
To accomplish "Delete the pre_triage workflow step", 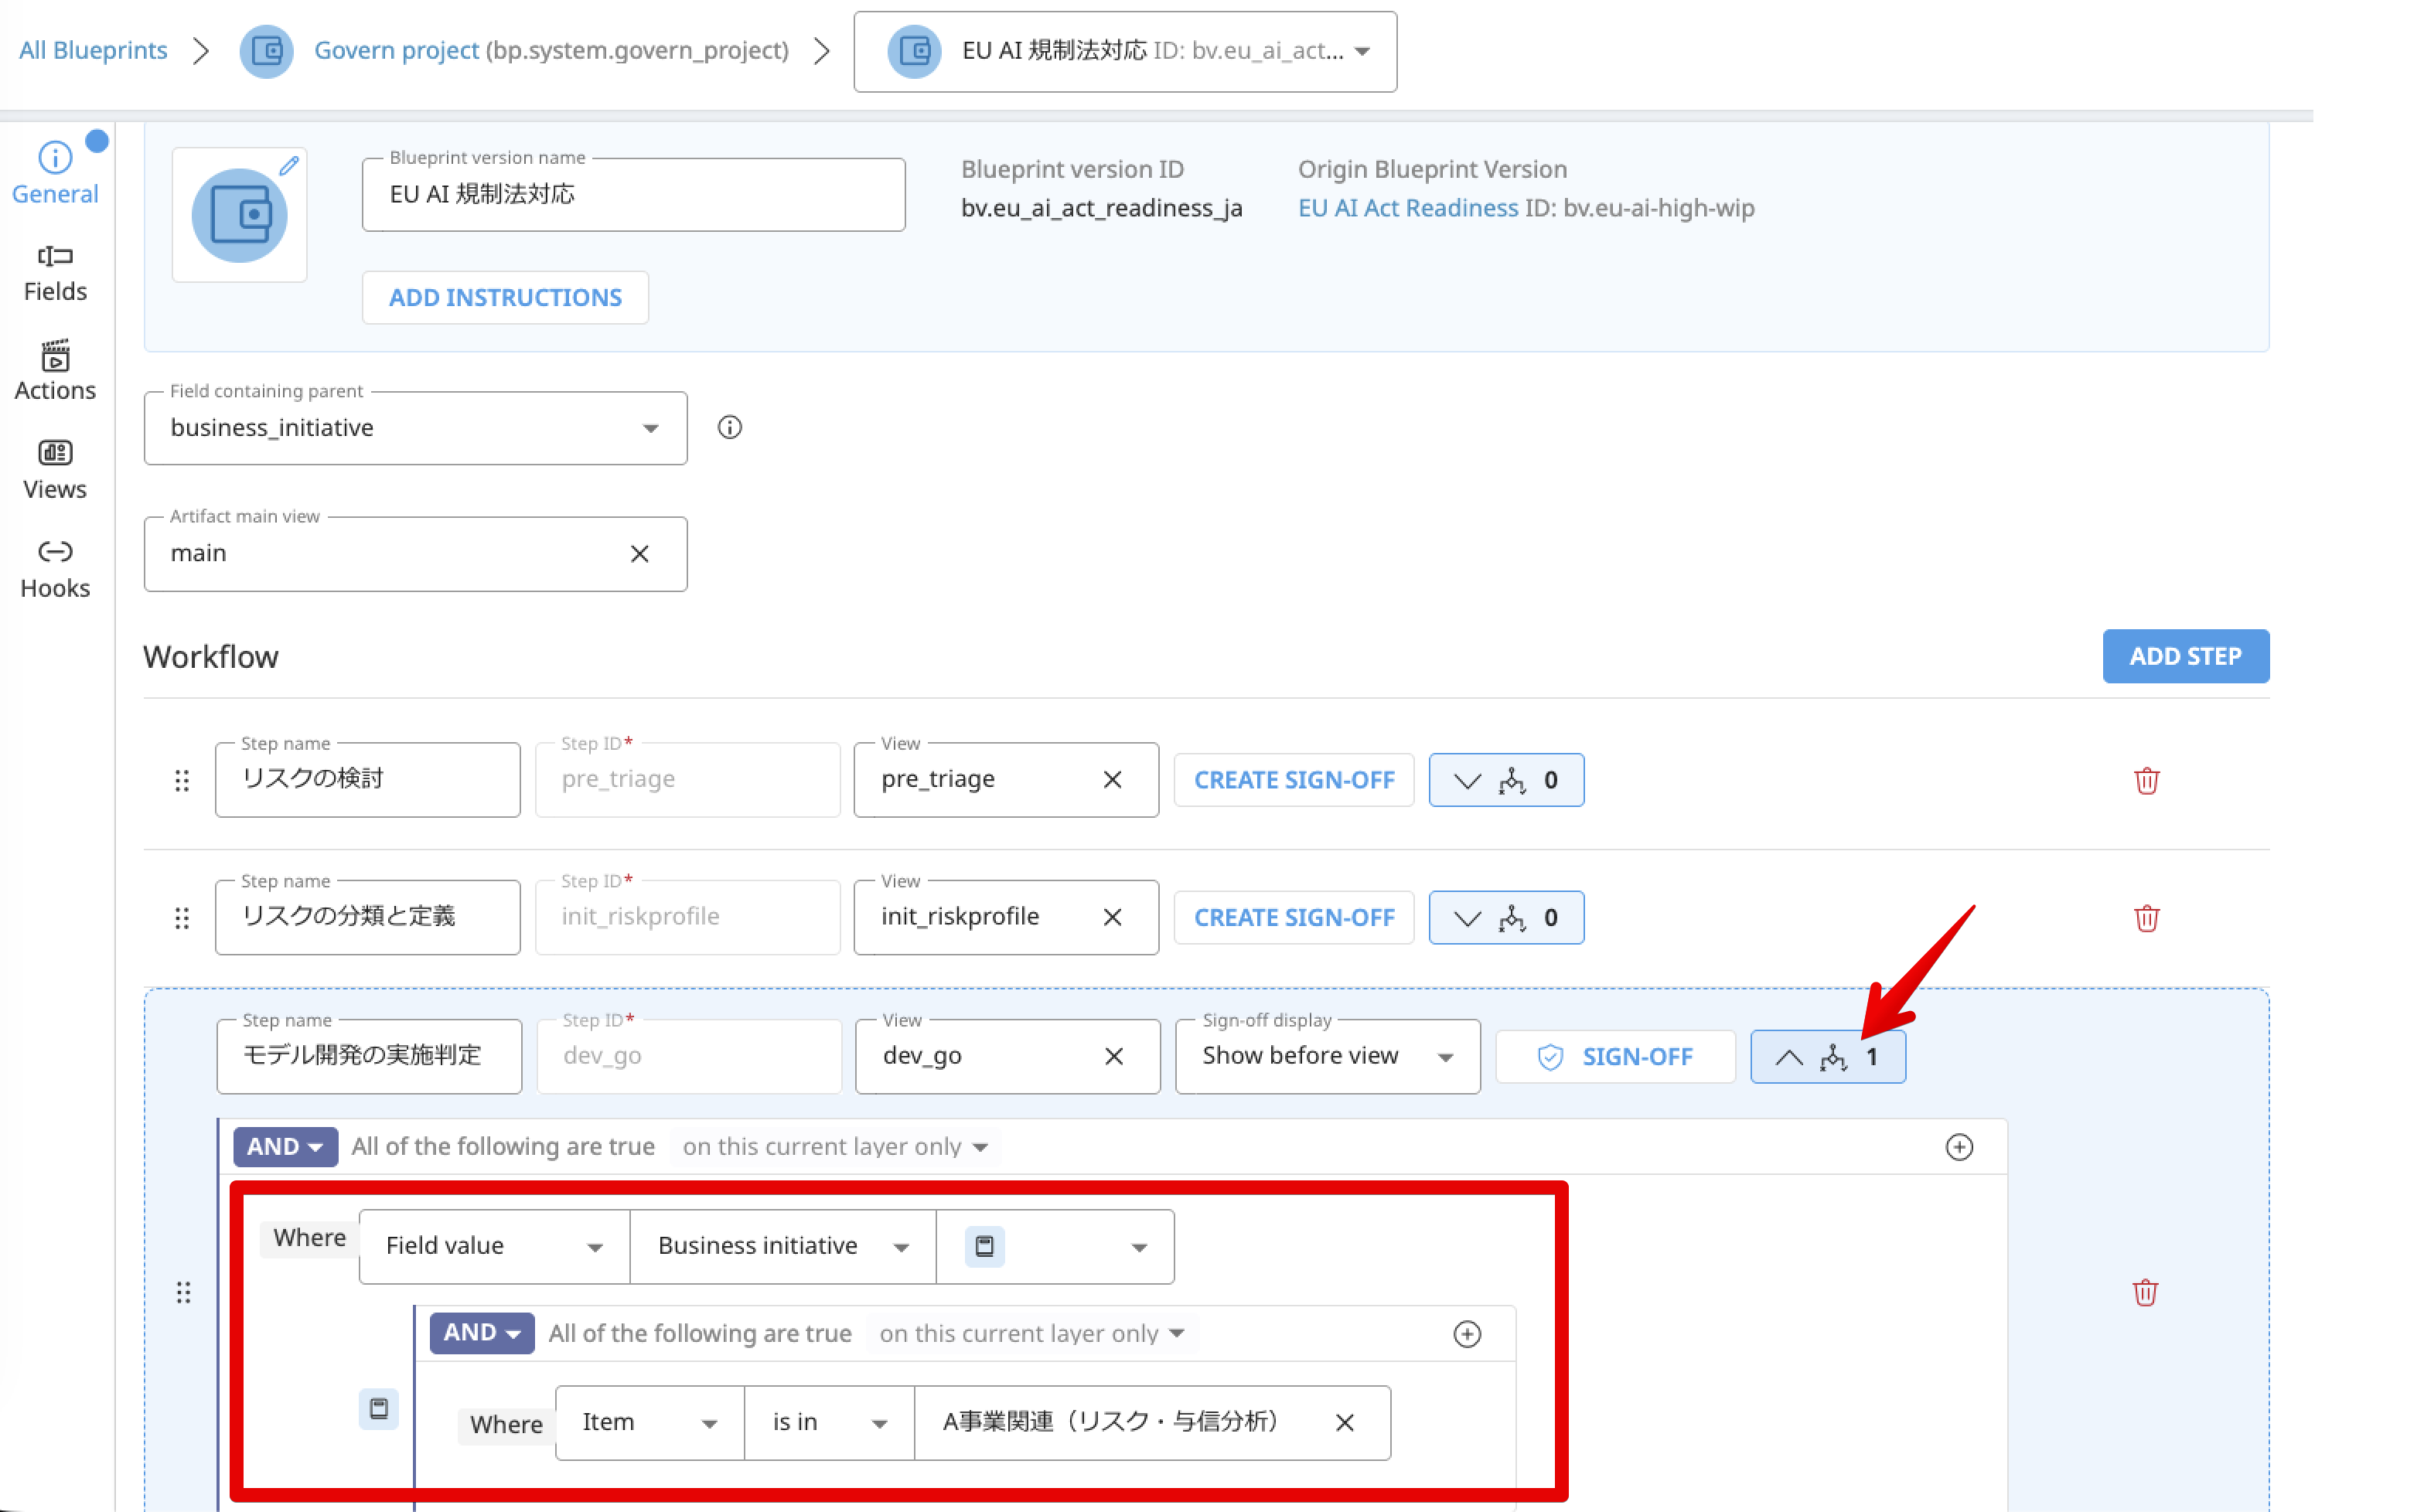I will (2146, 780).
